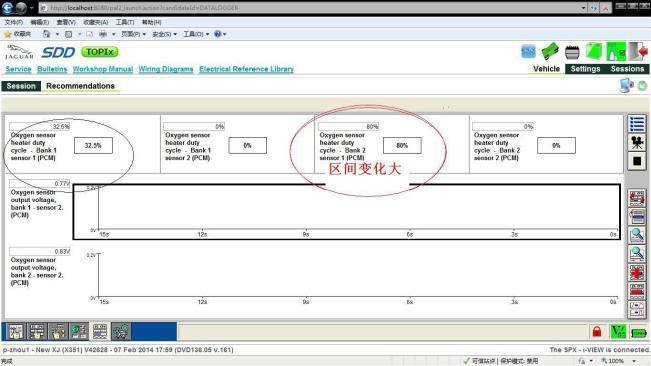Click the black square stop button
The height and width of the screenshot is (366, 651).
coord(636,161)
